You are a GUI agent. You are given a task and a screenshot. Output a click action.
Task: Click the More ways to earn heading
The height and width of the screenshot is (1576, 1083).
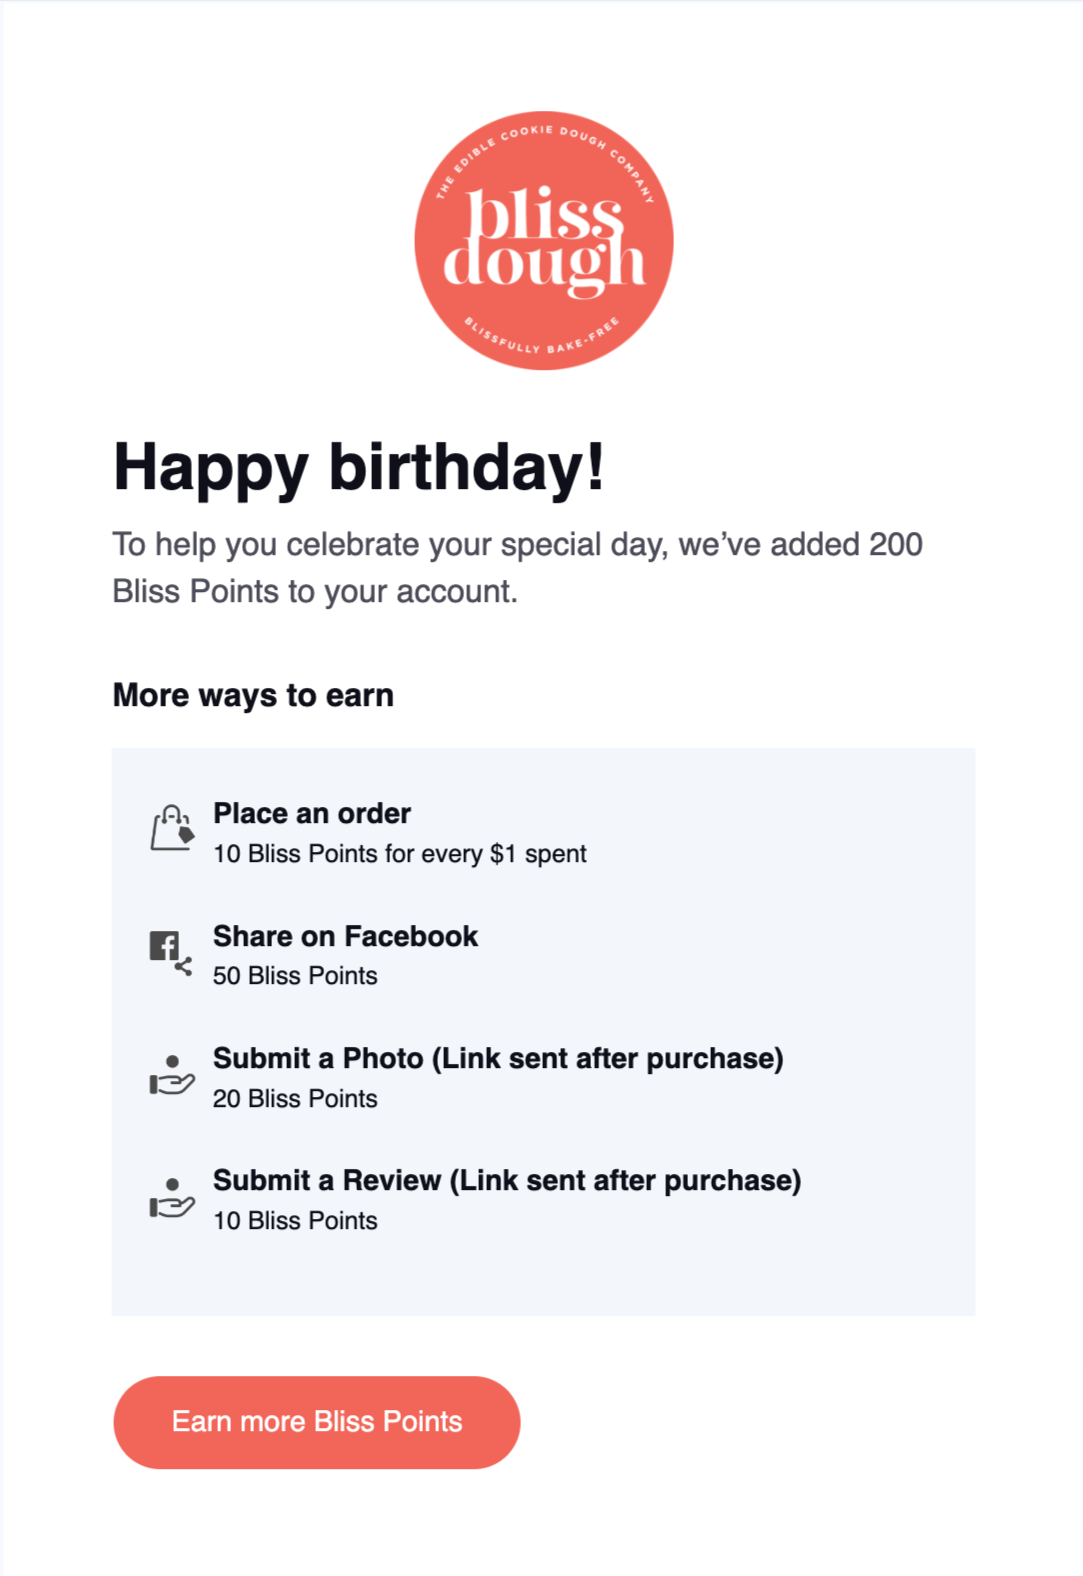(x=253, y=695)
